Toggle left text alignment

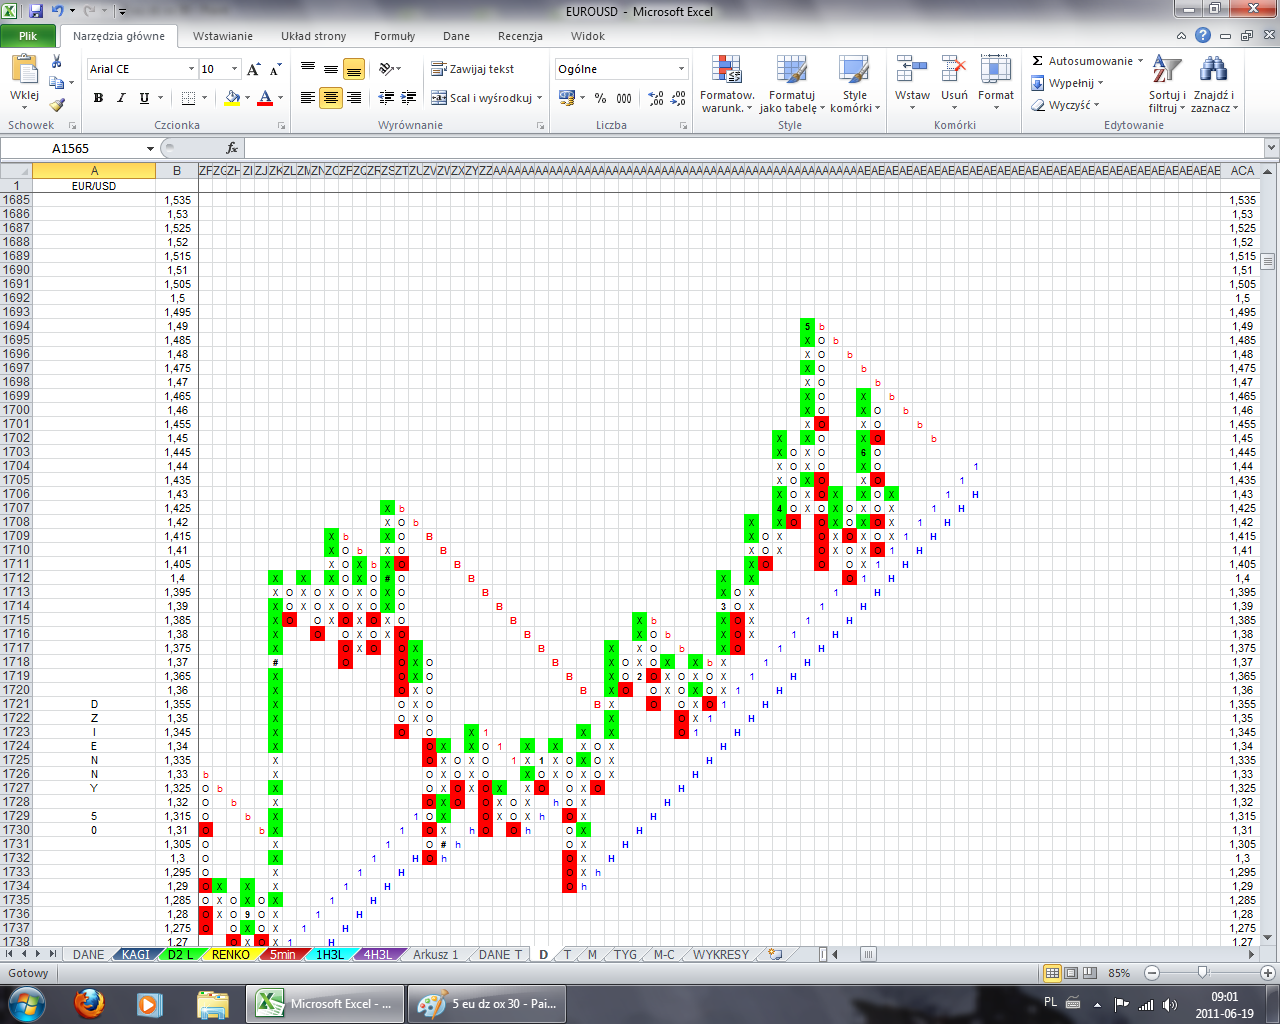308,98
